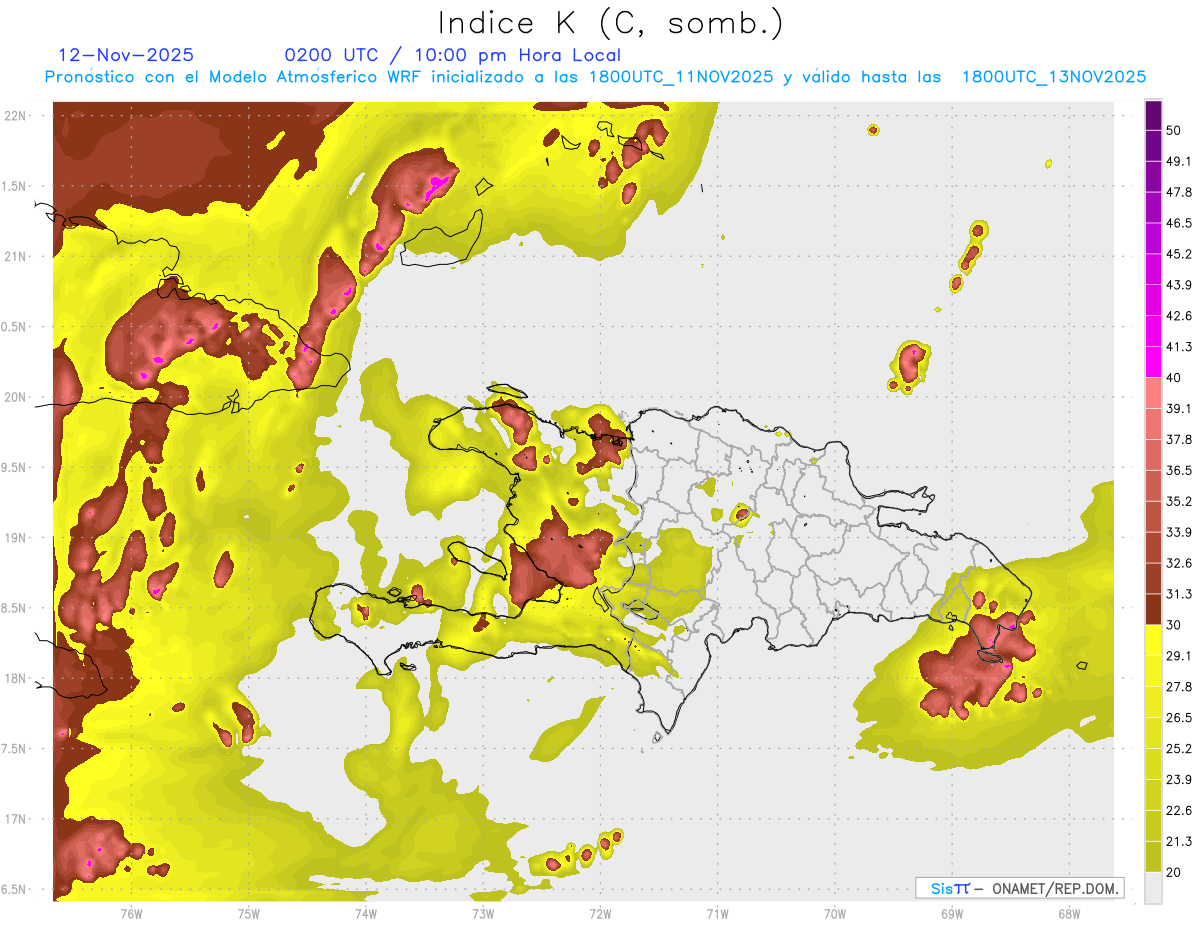Image resolution: width=1200 pixels, height=927 pixels.
Task: Click the legend value "39.1"
Action: tap(1179, 408)
